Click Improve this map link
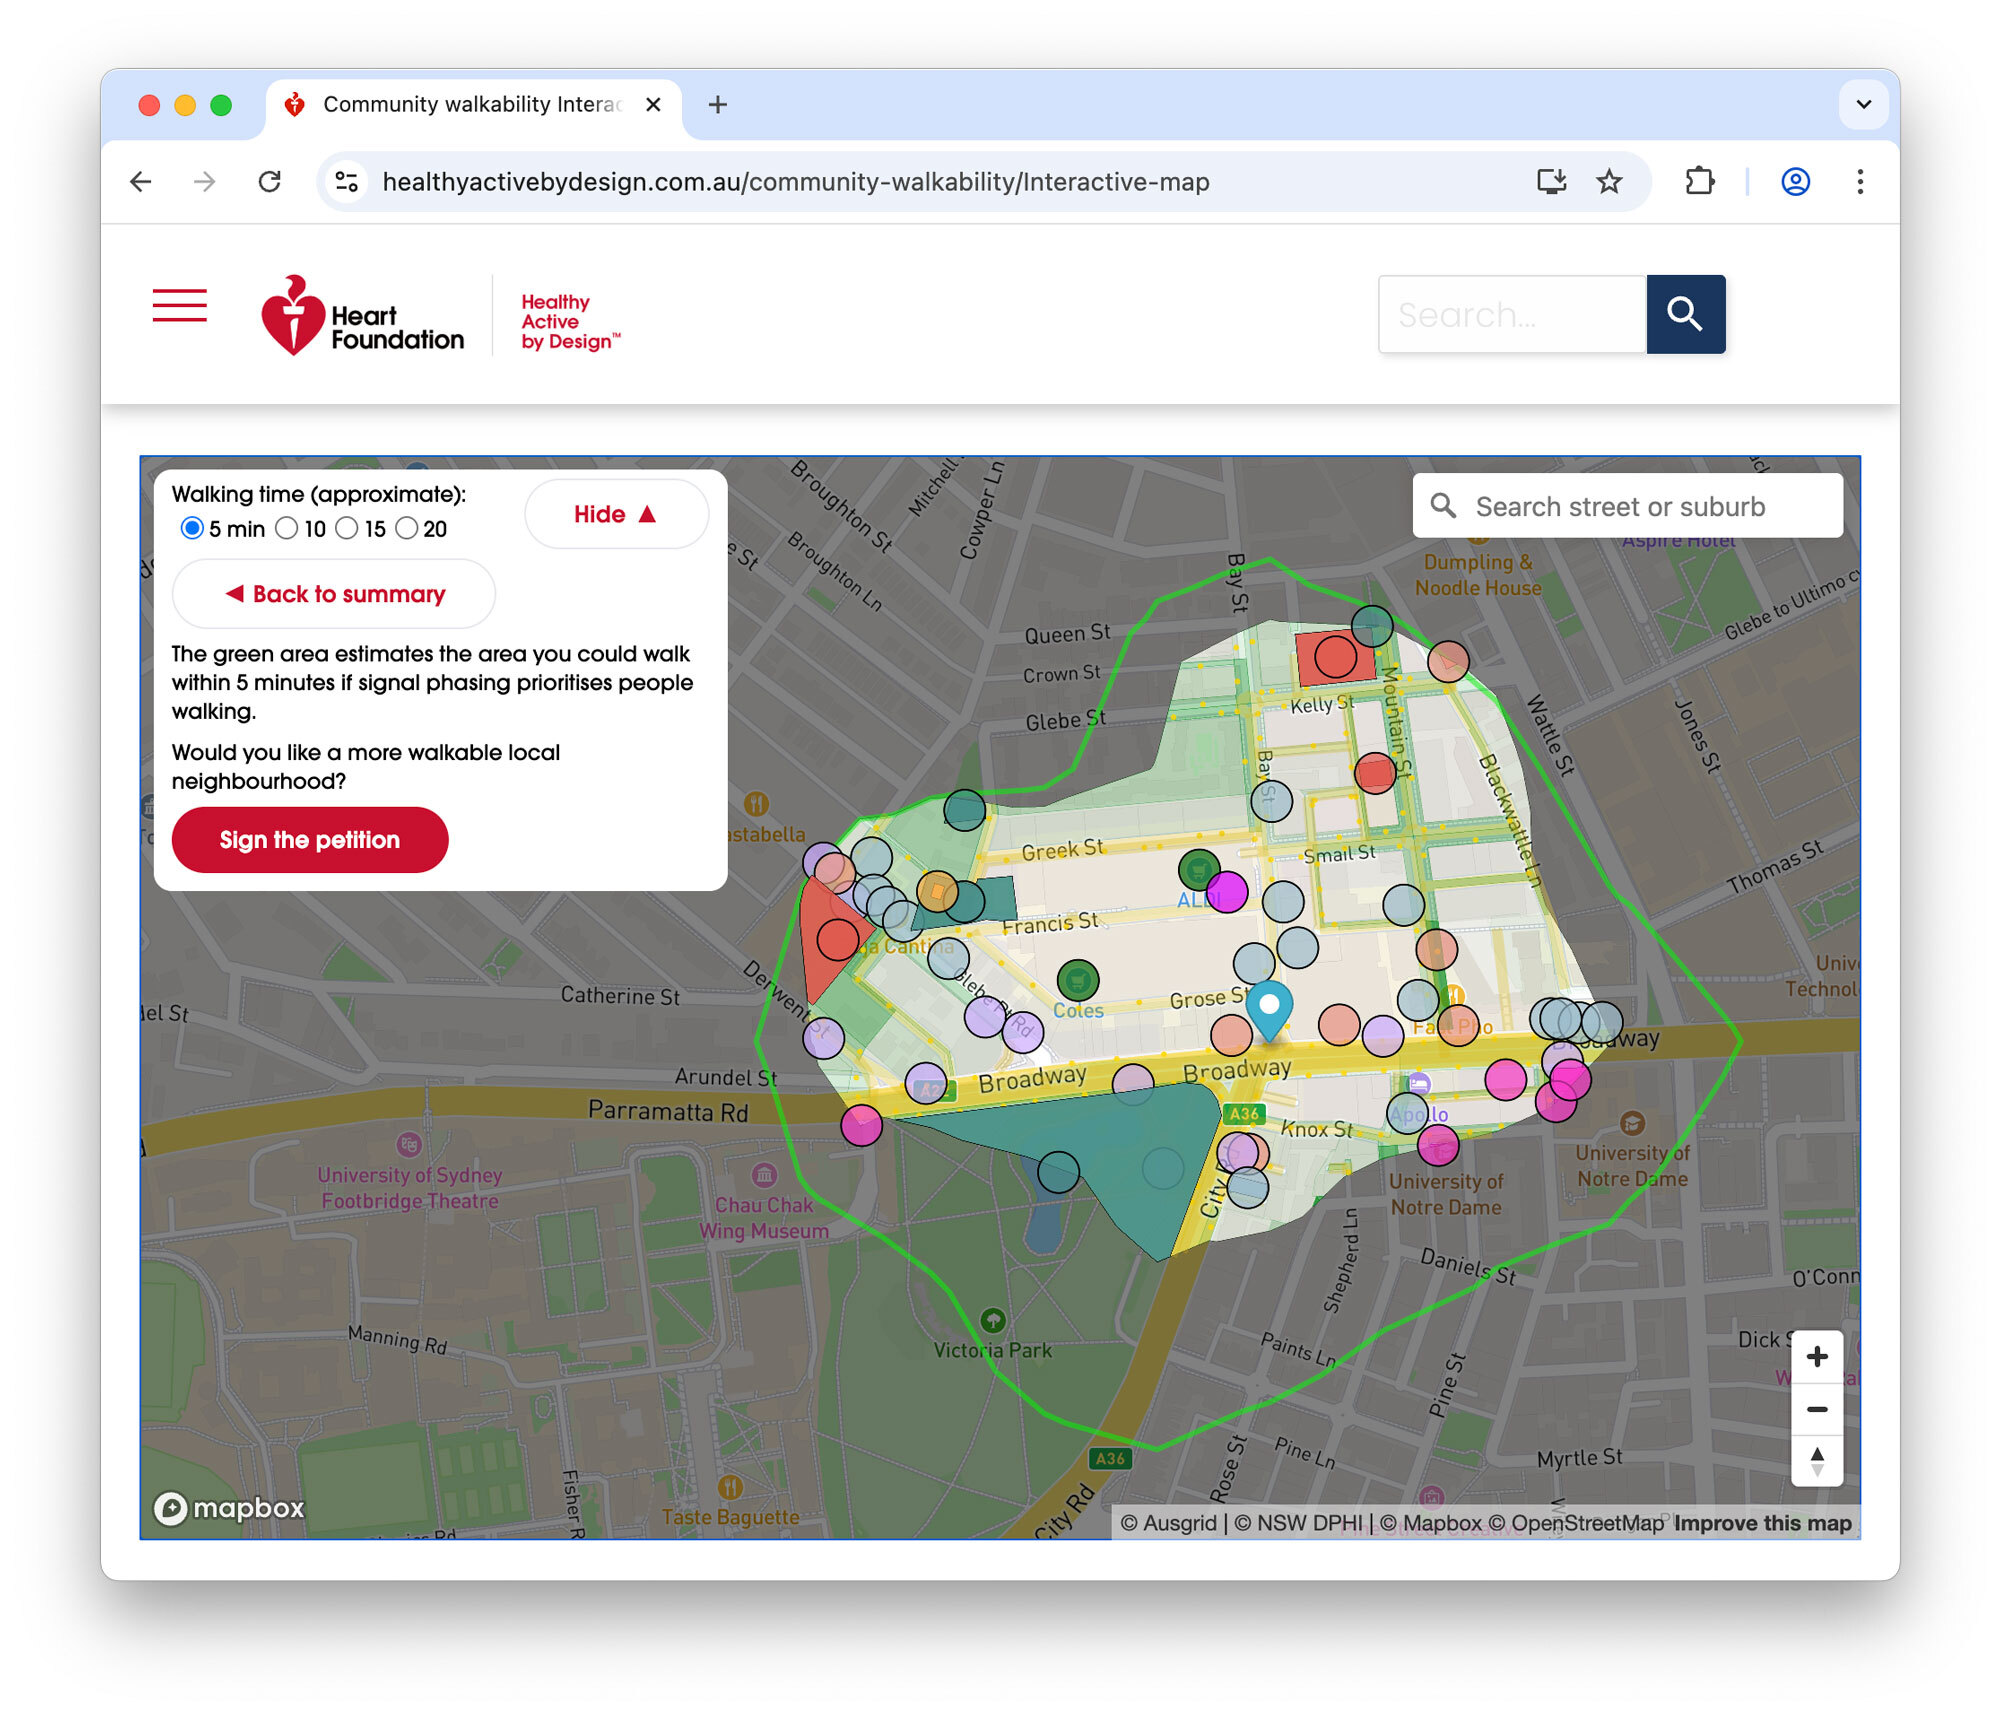This screenshot has width=2000, height=1713. click(x=1761, y=1523)
